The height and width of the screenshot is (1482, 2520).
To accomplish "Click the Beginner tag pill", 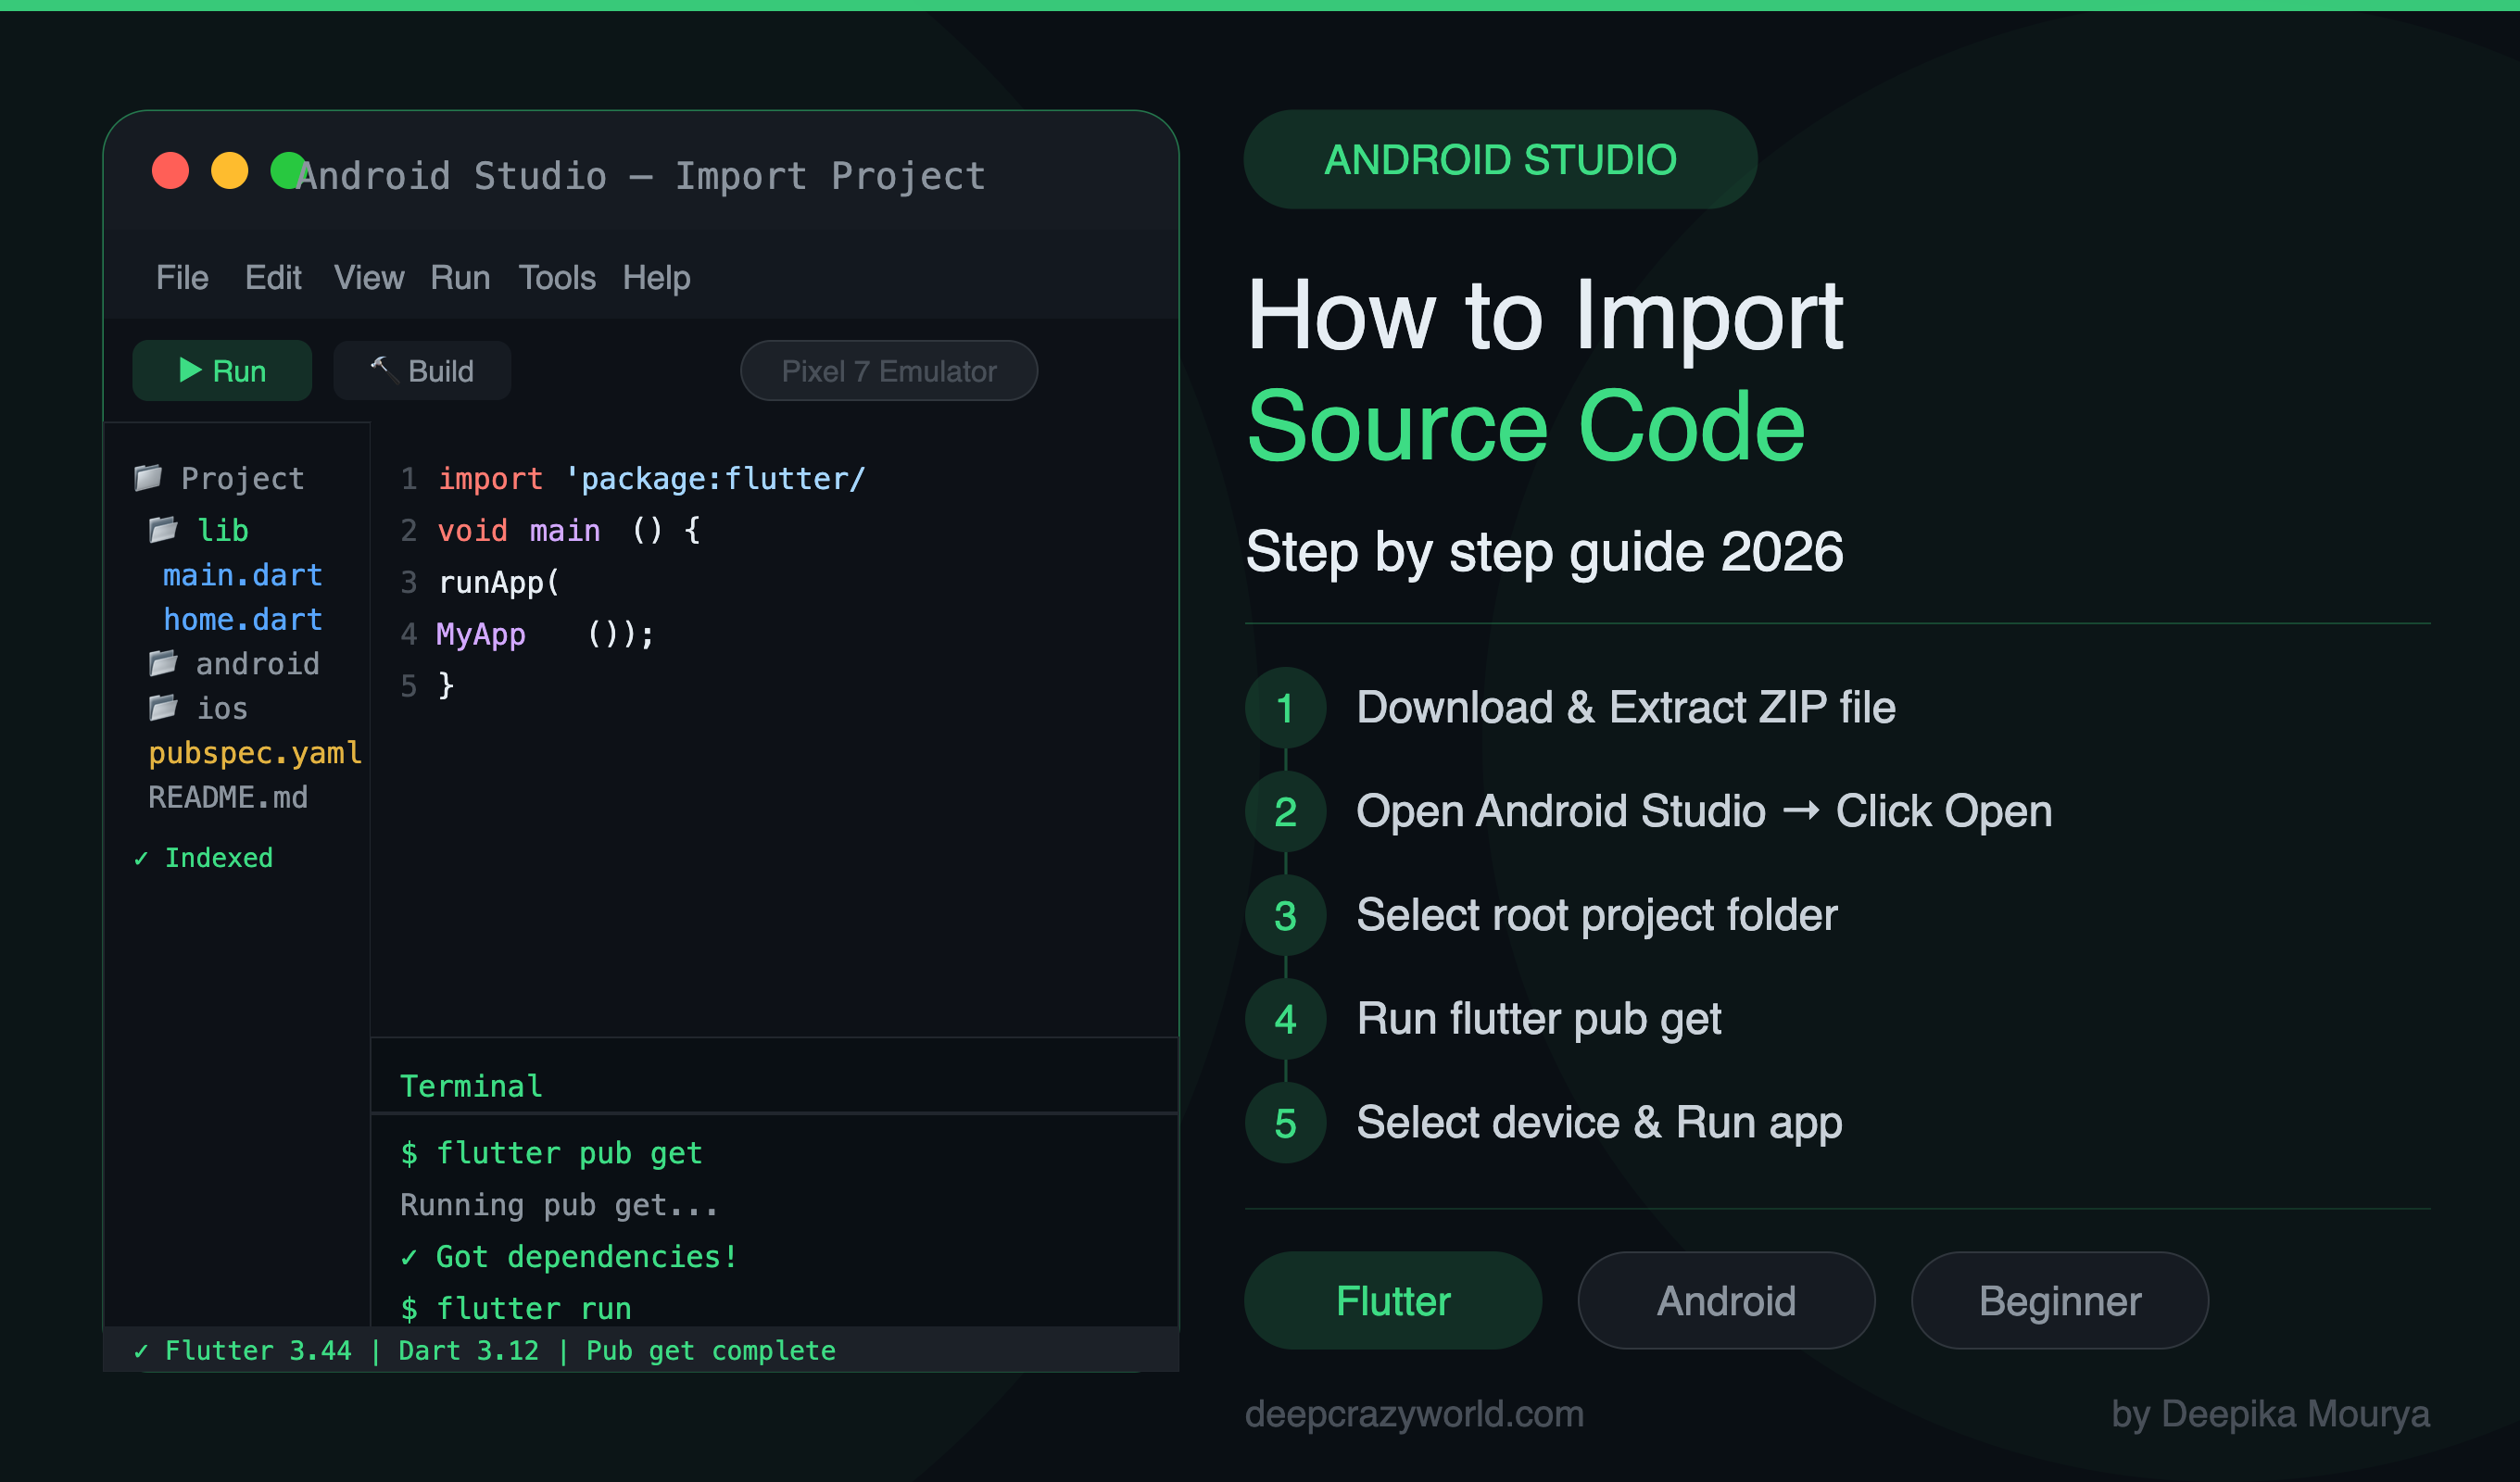I will coord(2060,1300).
